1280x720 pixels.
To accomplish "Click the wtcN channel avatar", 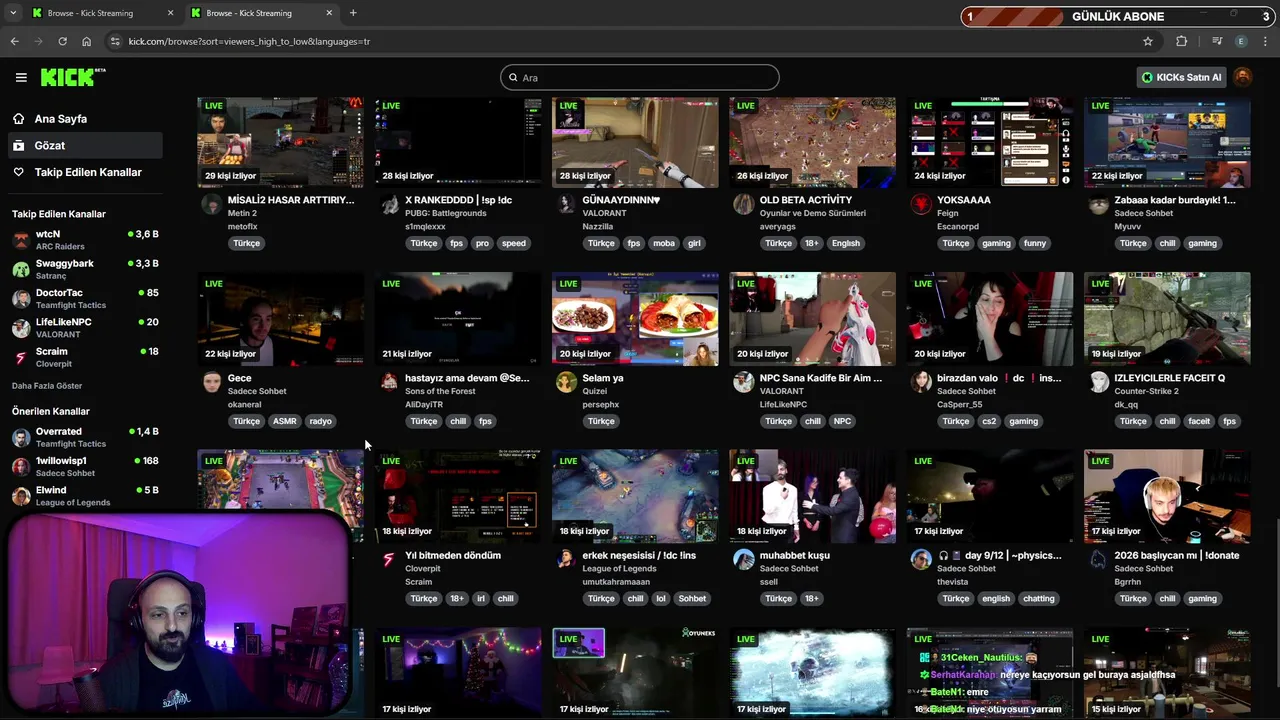I will (21, 240).
